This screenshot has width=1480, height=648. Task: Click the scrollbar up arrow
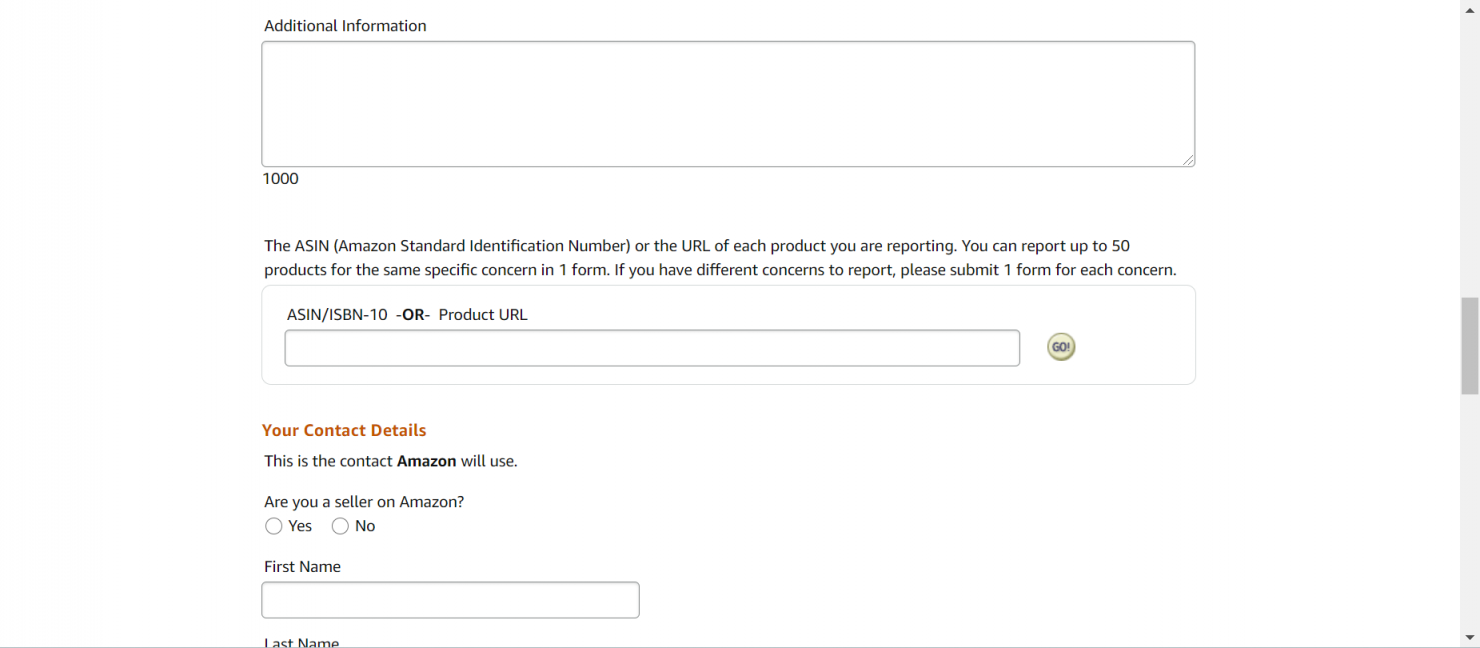1470,9
